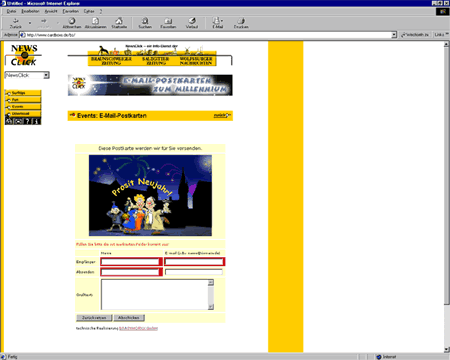Stop loading with the Abbrechen icon
Screen dimensions: 450x360
click(72, 23)
